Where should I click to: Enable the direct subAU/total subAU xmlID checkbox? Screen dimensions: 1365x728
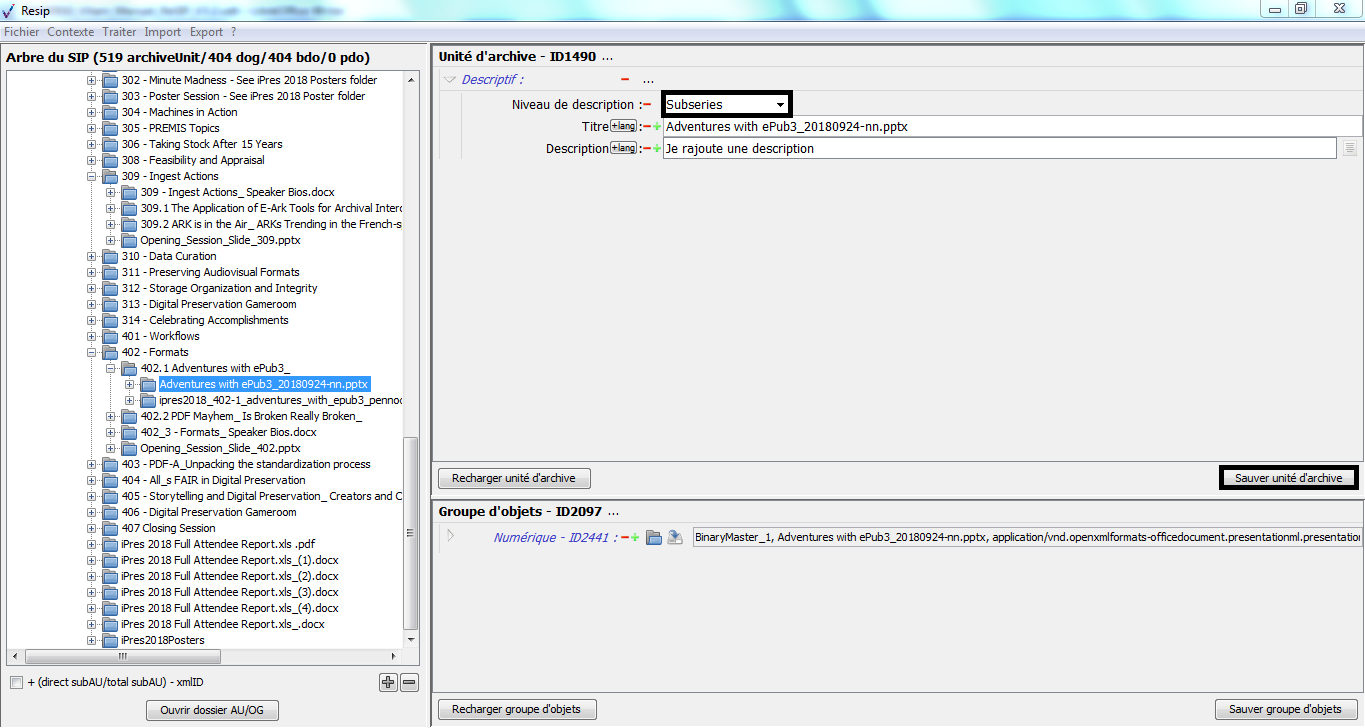pos(16,682)
